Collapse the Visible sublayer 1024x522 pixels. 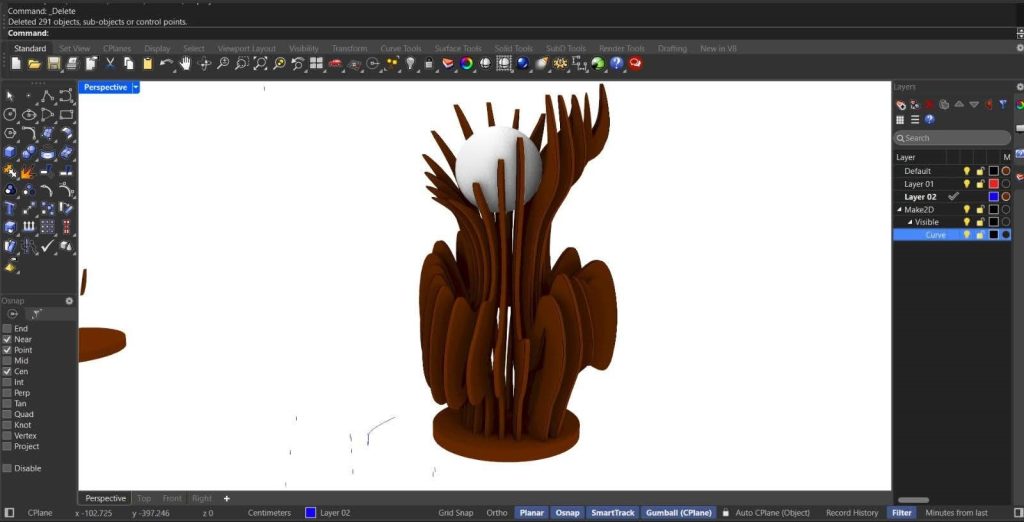point(910,222)
